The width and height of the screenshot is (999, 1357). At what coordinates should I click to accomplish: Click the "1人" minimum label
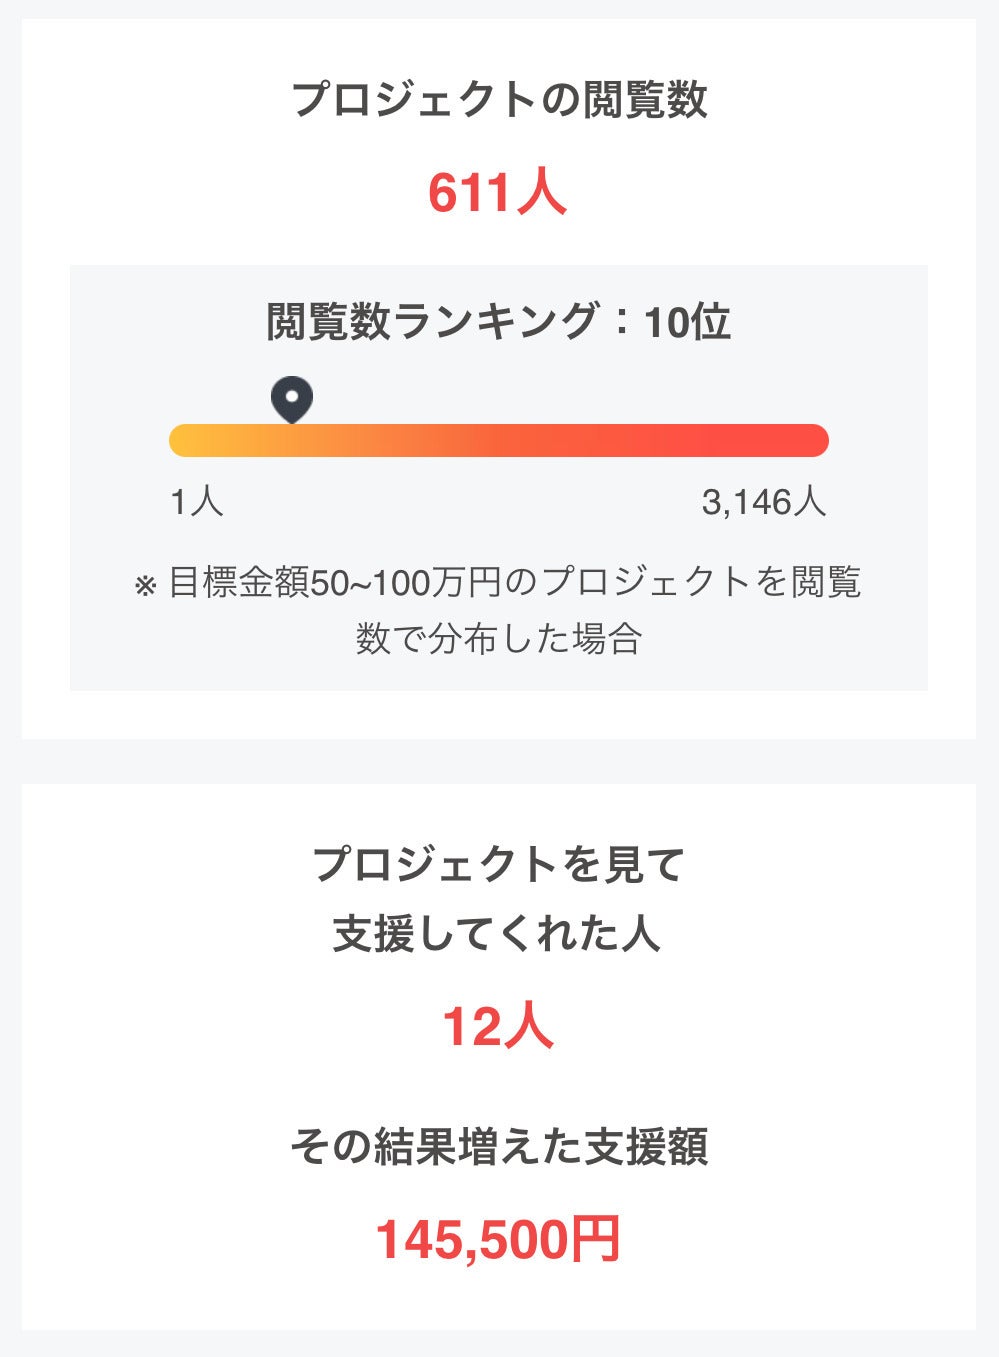[197, 501]
